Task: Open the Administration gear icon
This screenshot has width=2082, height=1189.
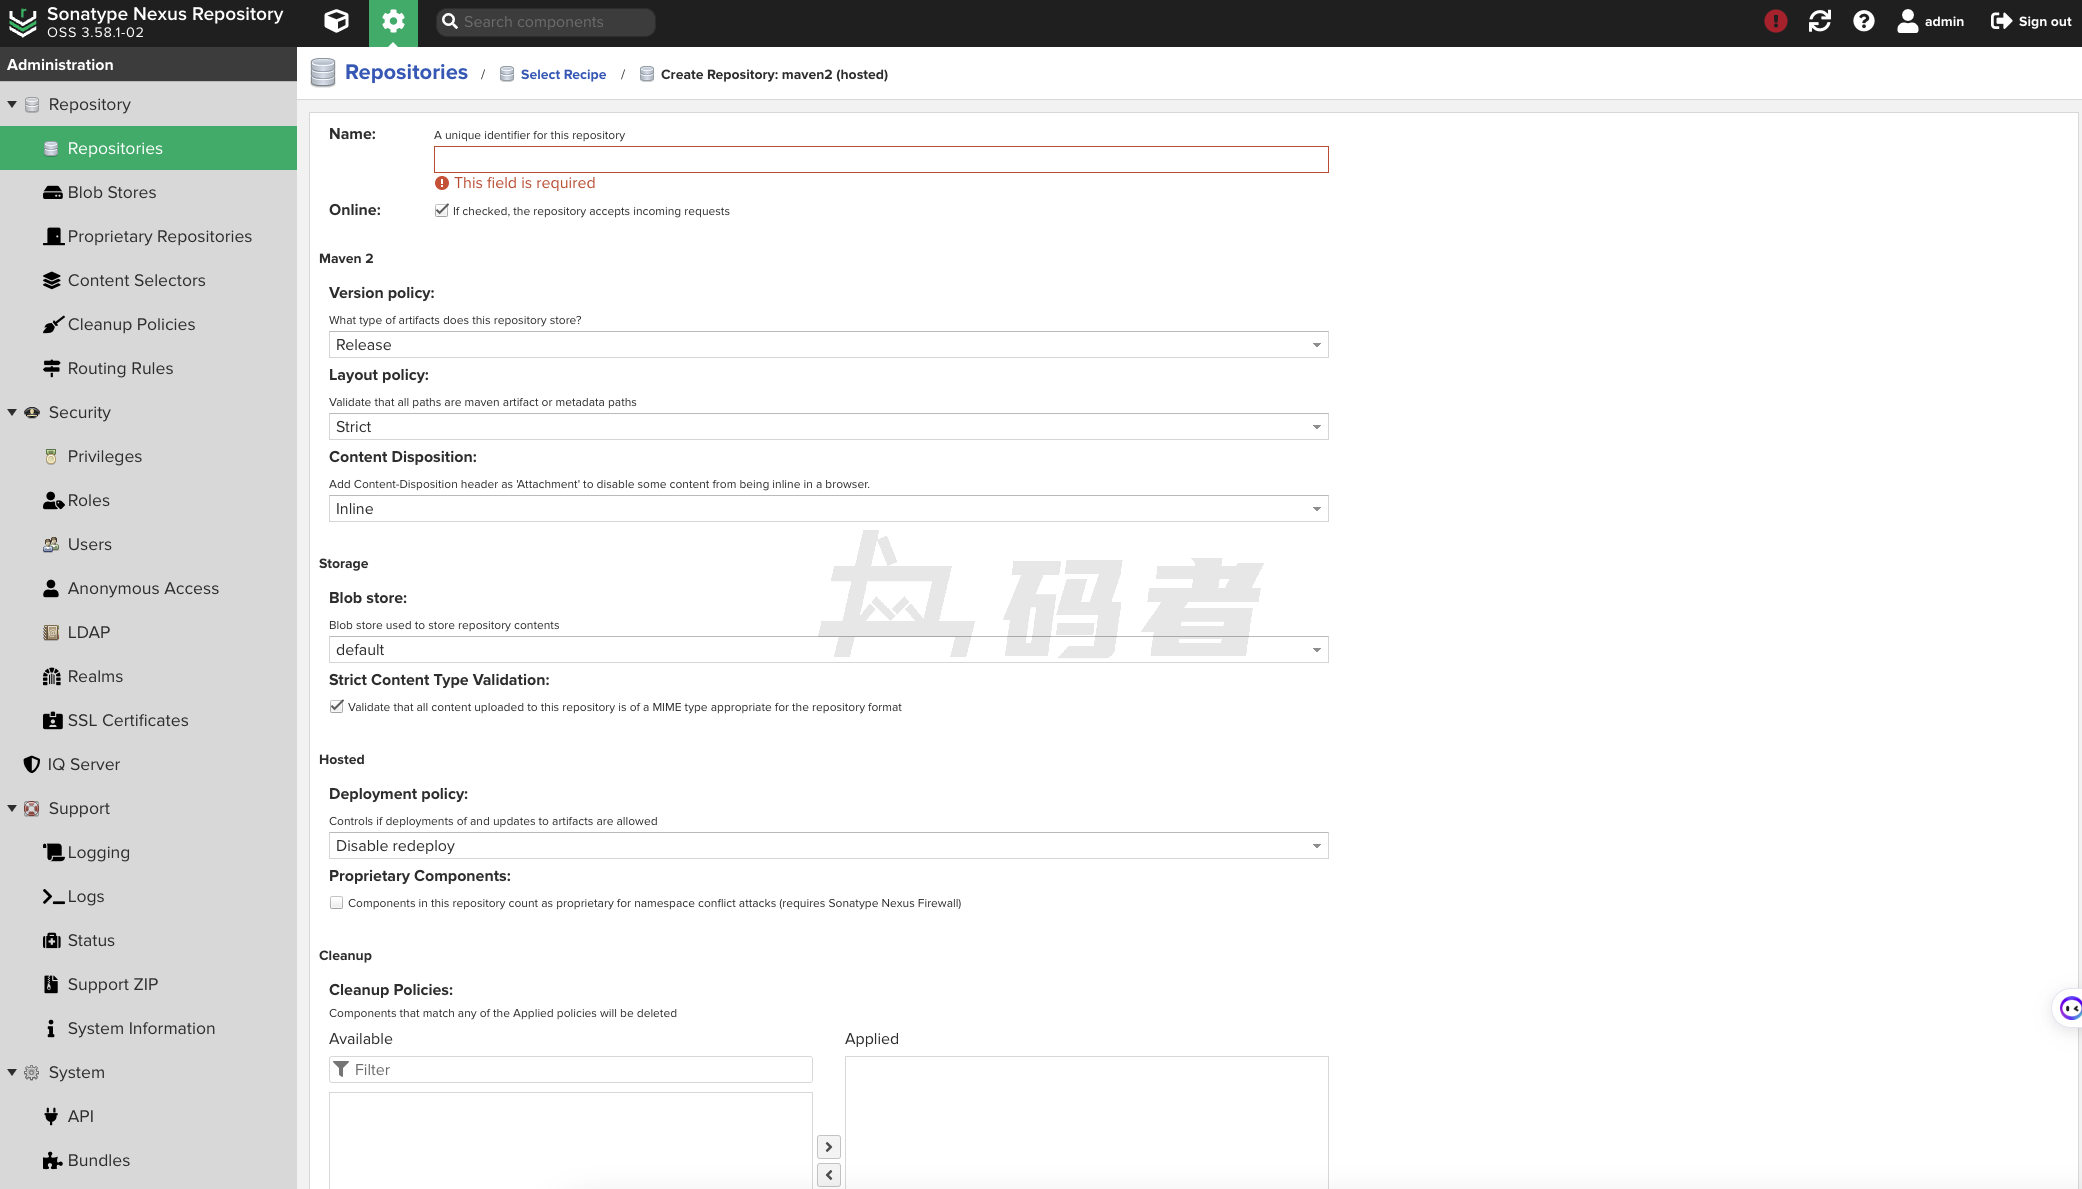Action: (x=393, y=21)
